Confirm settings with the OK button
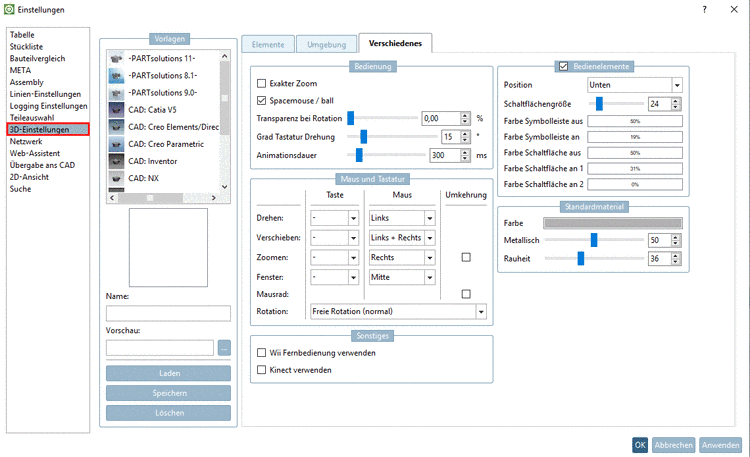Viewport: 750px width, 457px height. 640,445
